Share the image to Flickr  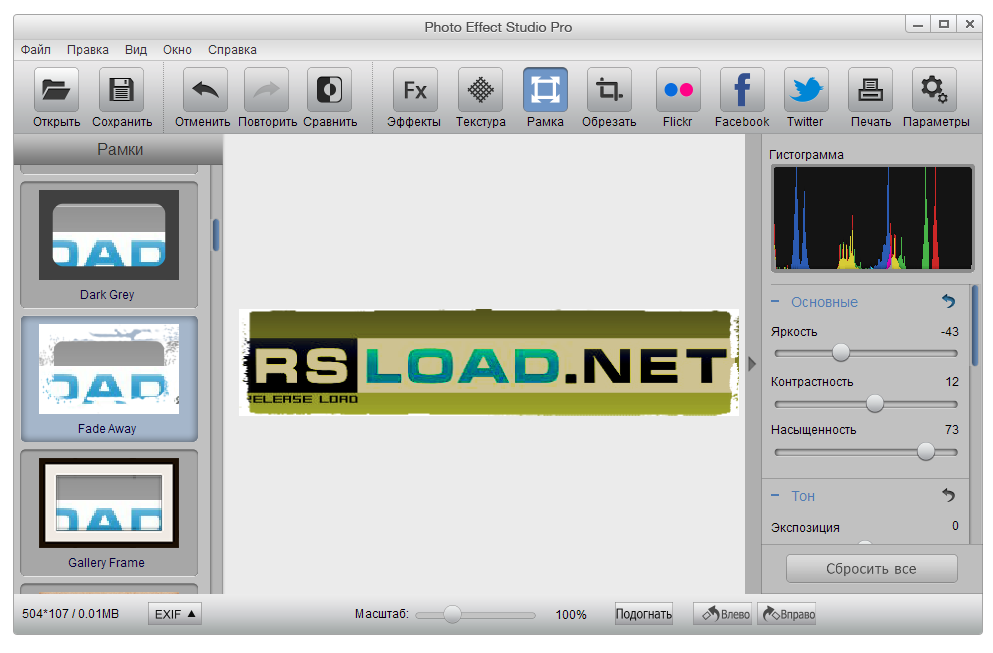tap(678, 90)
